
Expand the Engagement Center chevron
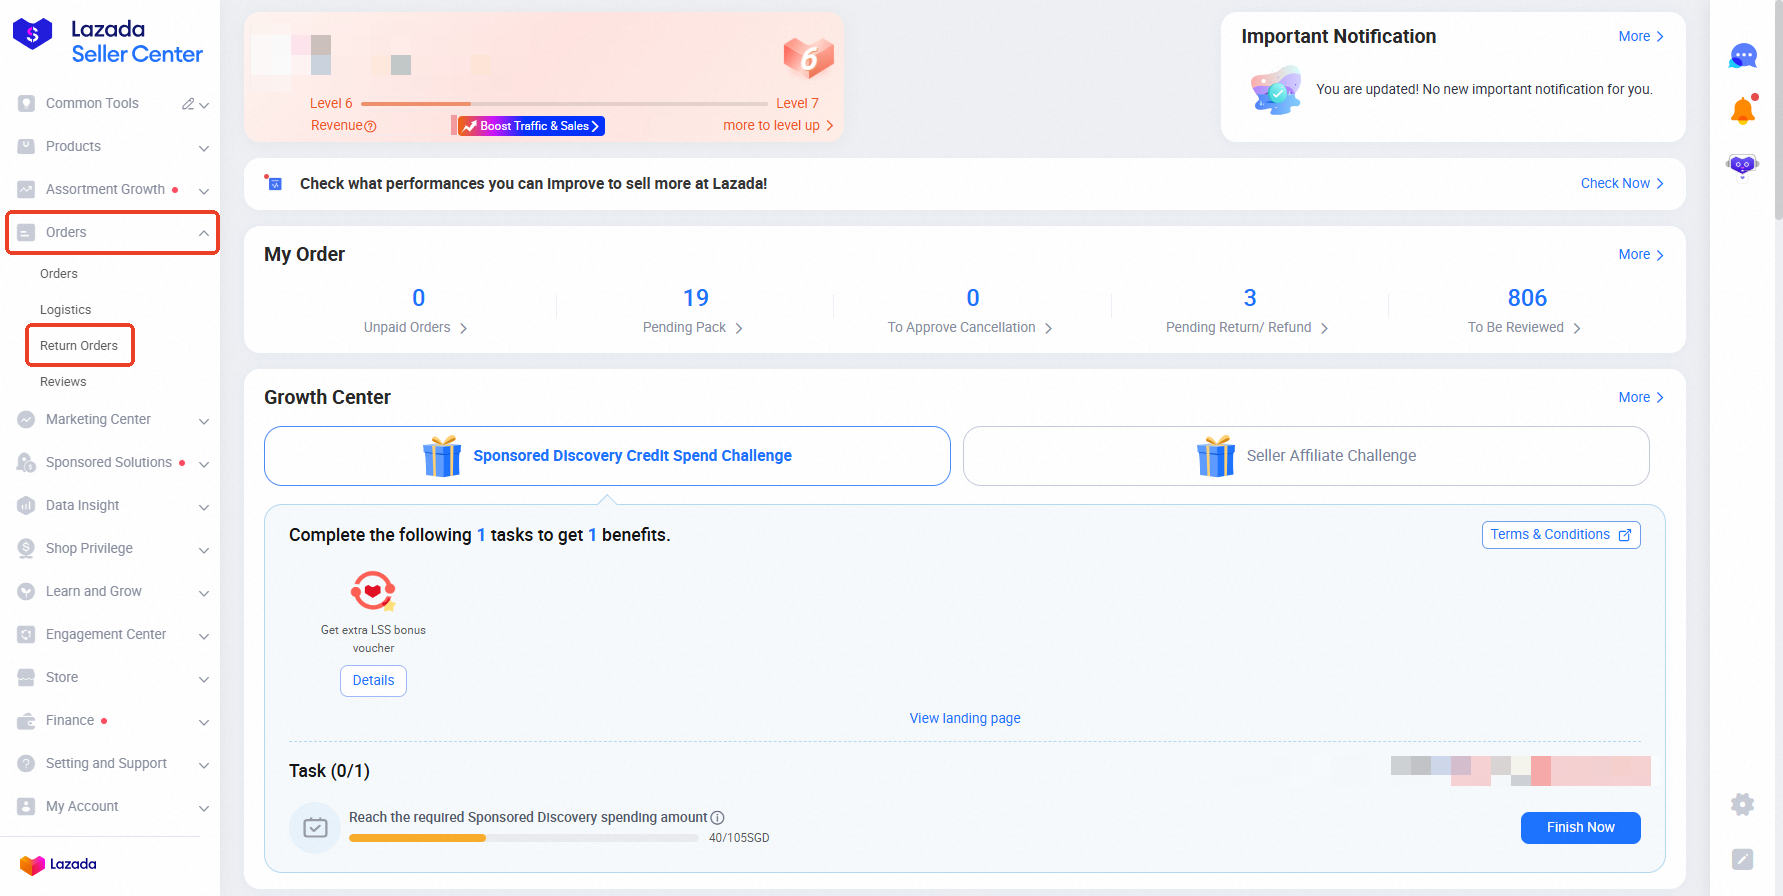coord(204,636)
